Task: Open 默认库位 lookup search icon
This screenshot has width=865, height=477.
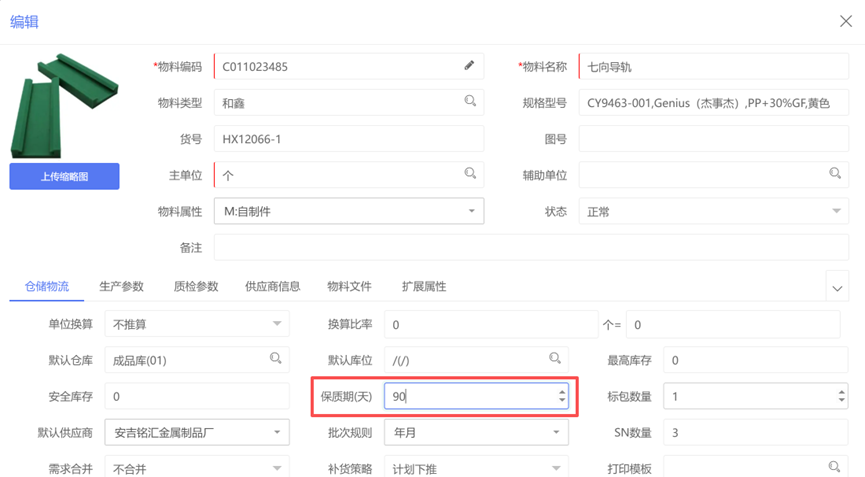Action: 555,359
